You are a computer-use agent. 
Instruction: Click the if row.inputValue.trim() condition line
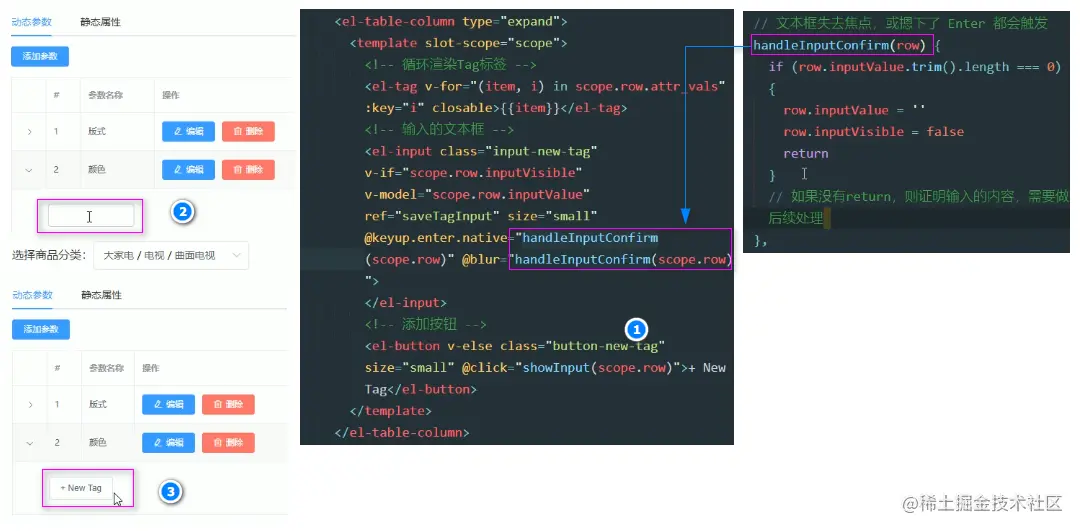point(915,67)
